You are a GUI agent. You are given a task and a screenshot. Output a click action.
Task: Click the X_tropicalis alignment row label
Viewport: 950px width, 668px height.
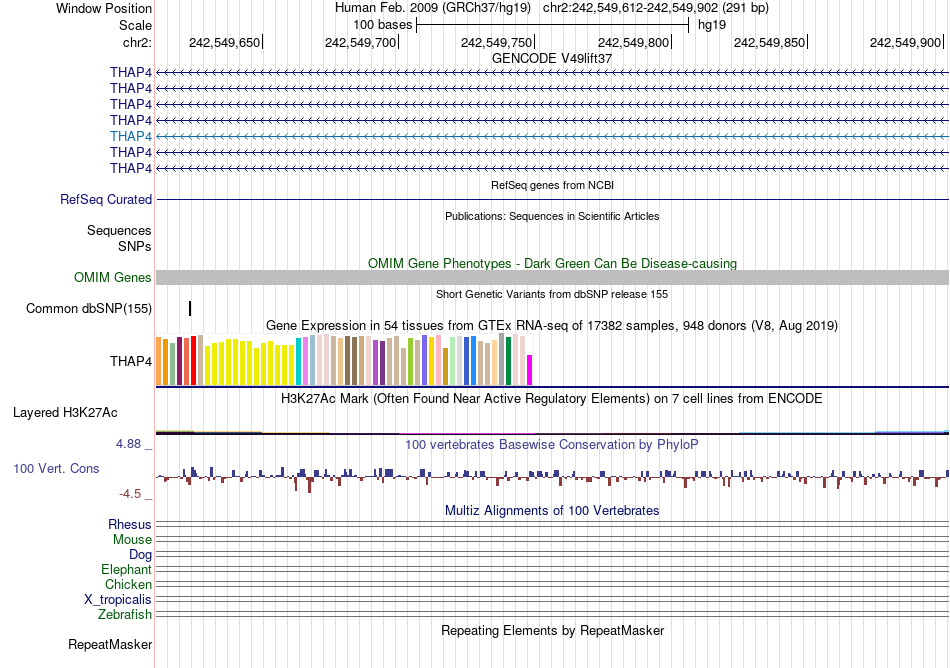point(118,599)
